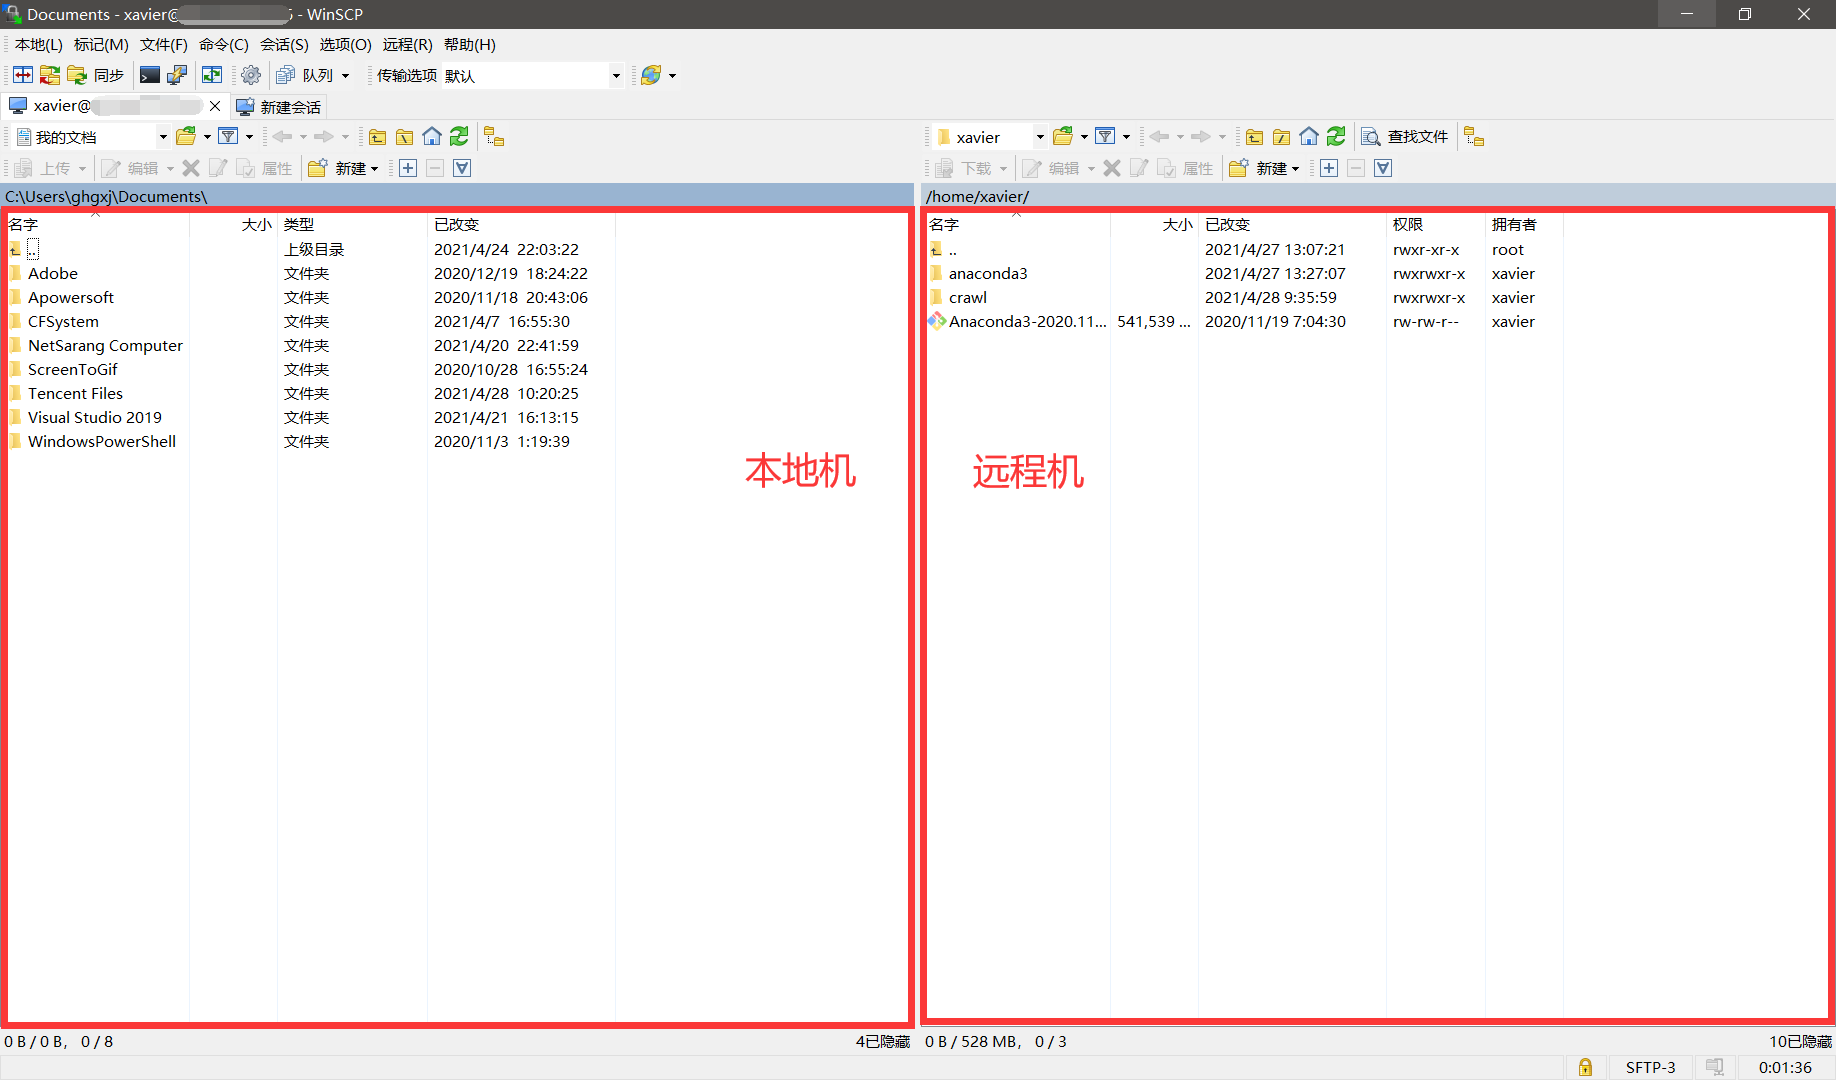The height and width of the screenshot is (1080, 1836).
Task: Select NetSarang Computer folder
Action: pos(105,345)
